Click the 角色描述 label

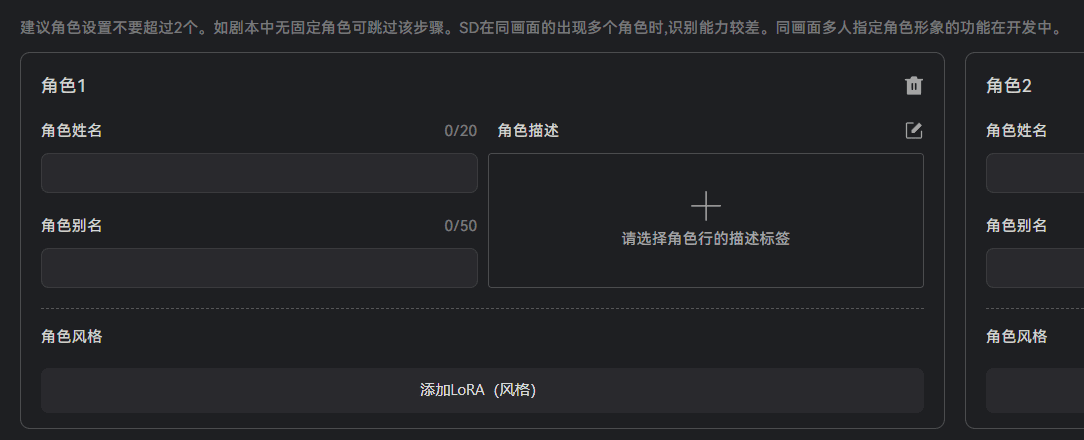pos(528,130)
